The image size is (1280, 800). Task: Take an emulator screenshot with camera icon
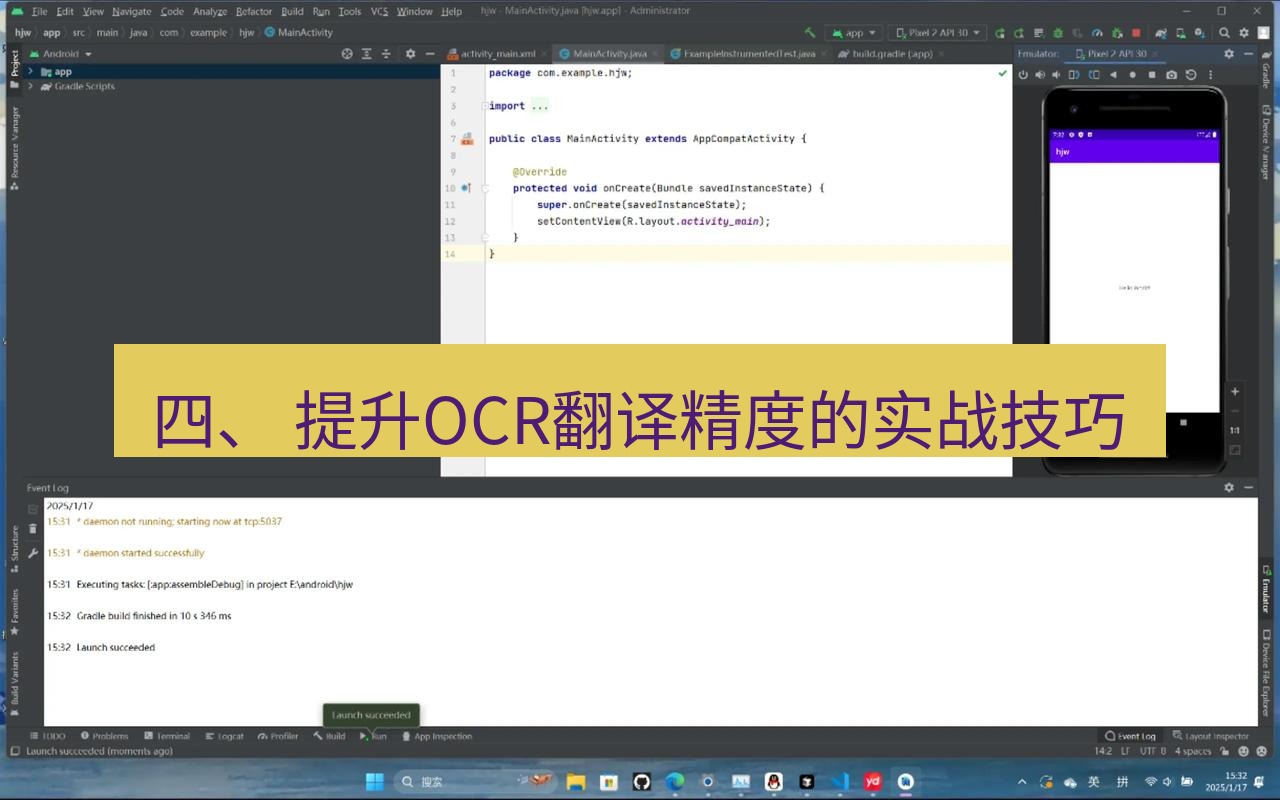pyautogui.click(x=1171, y=75)
